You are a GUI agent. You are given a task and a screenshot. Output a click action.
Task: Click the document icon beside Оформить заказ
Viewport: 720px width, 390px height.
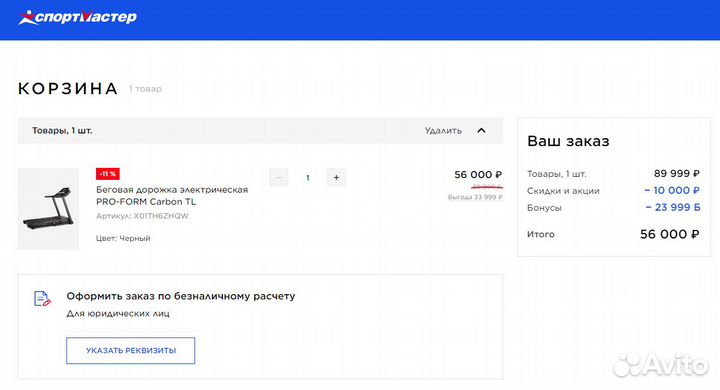tap(42, 299)
